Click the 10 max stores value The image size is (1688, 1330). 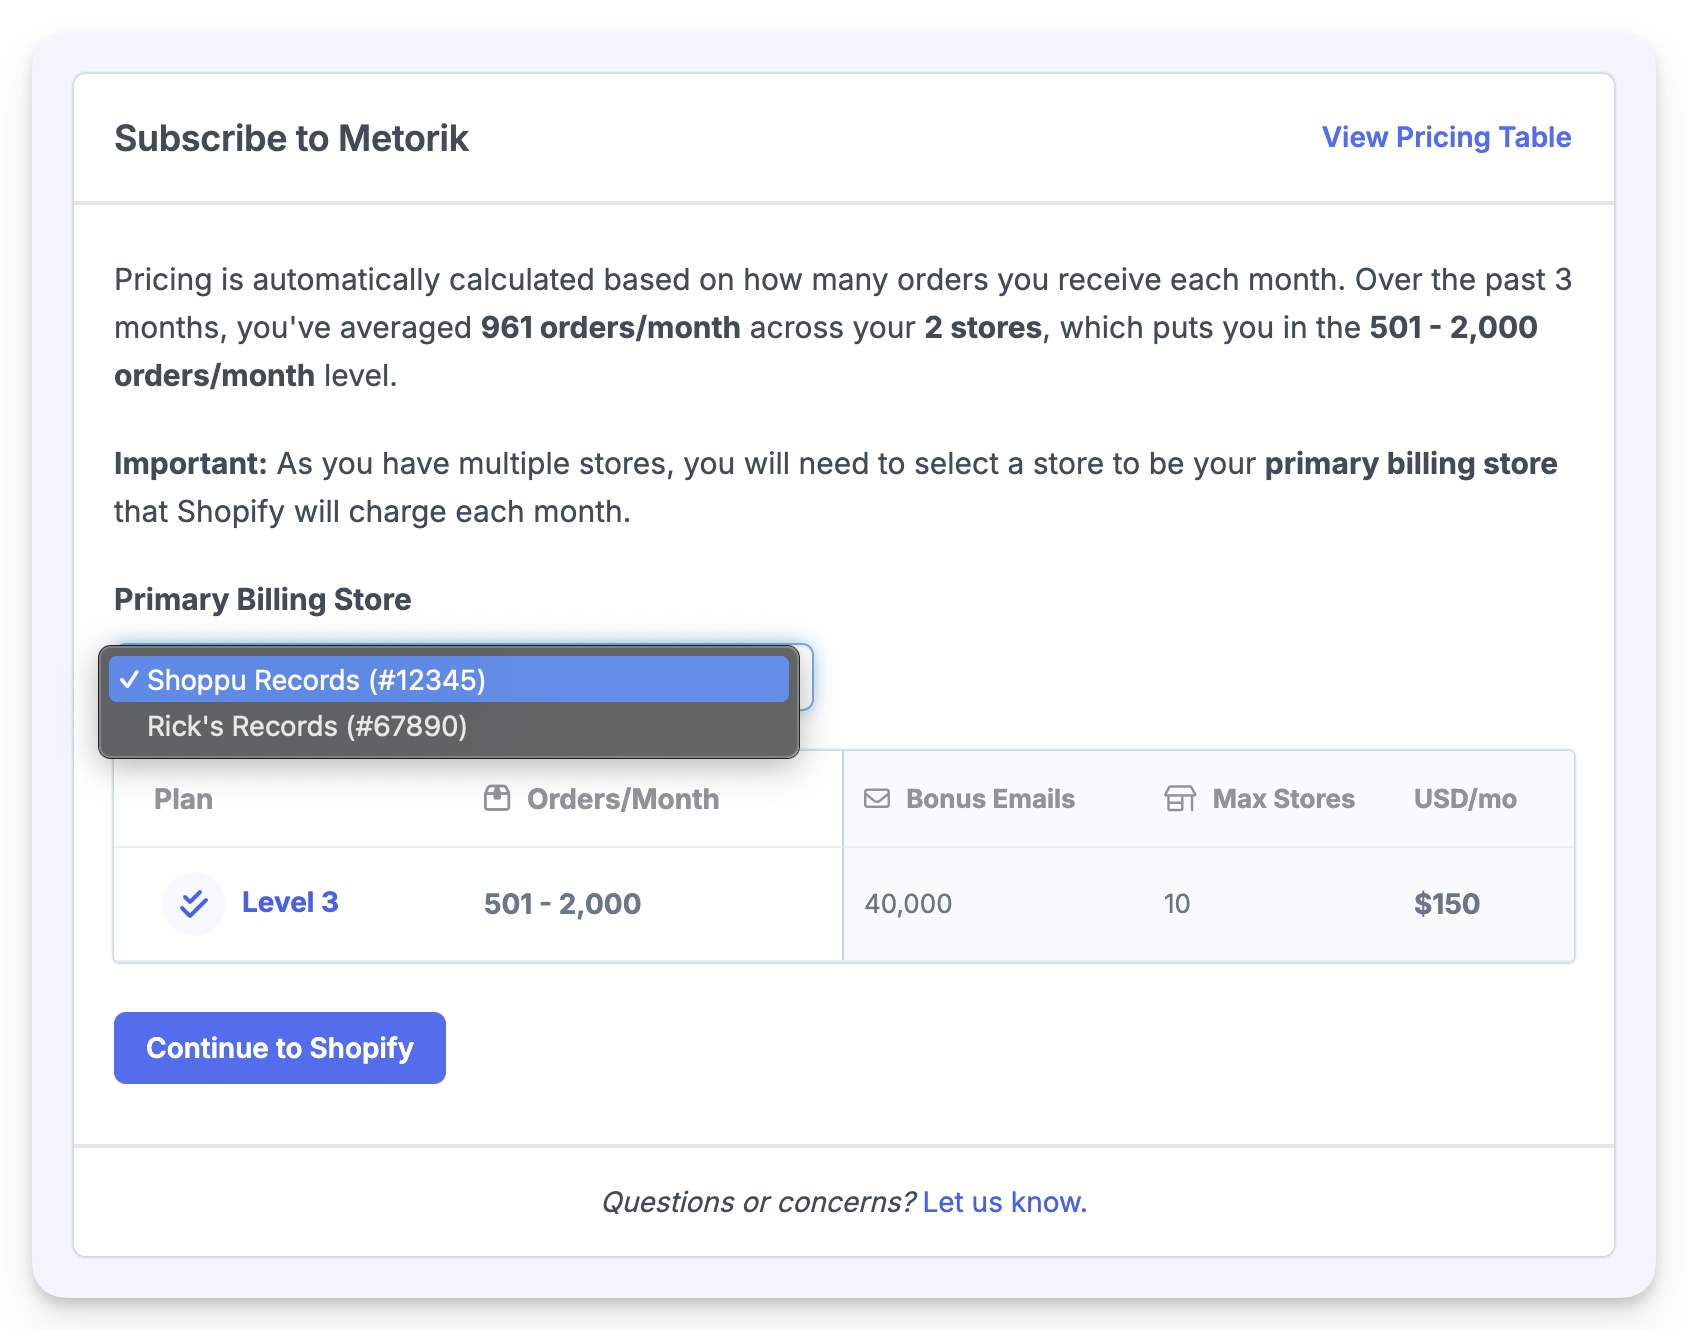click(x=1176, y=904)
